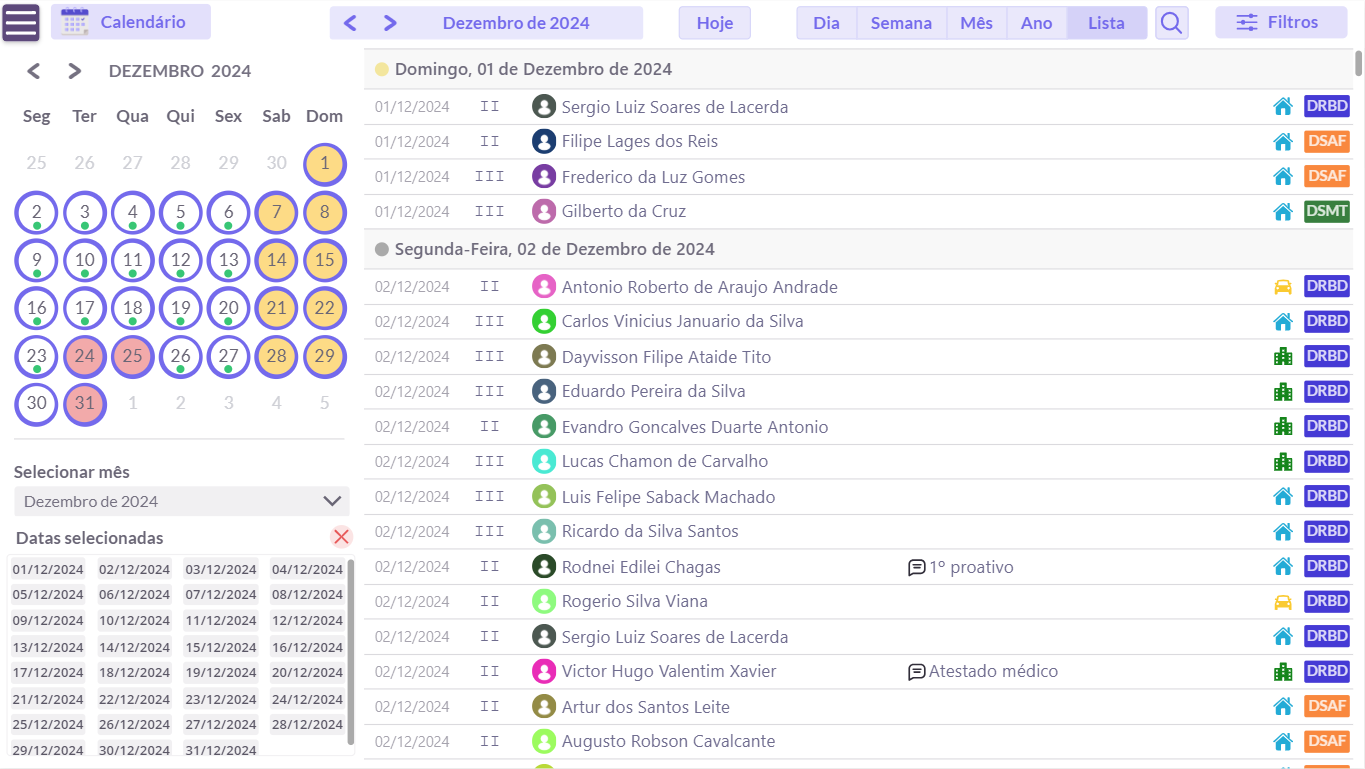This screenshot has width=1365, height=769.
Task: Click the search magnifier icon
Action: (1172, 22)
